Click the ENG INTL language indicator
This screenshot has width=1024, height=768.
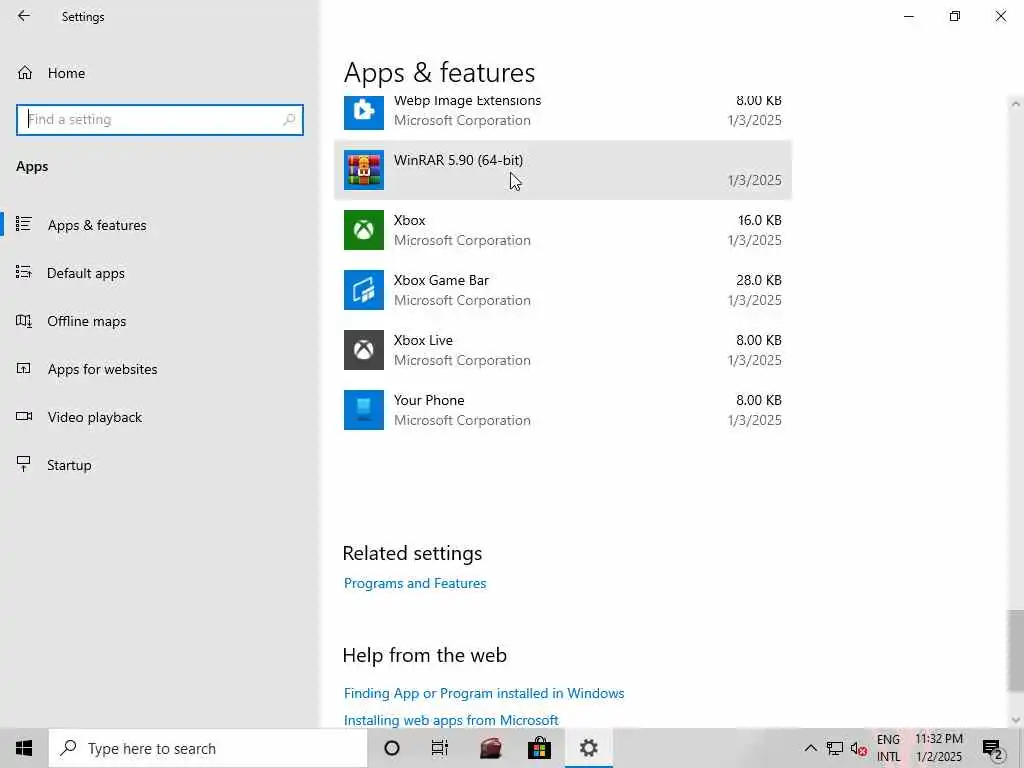click(x=888, y=748)
